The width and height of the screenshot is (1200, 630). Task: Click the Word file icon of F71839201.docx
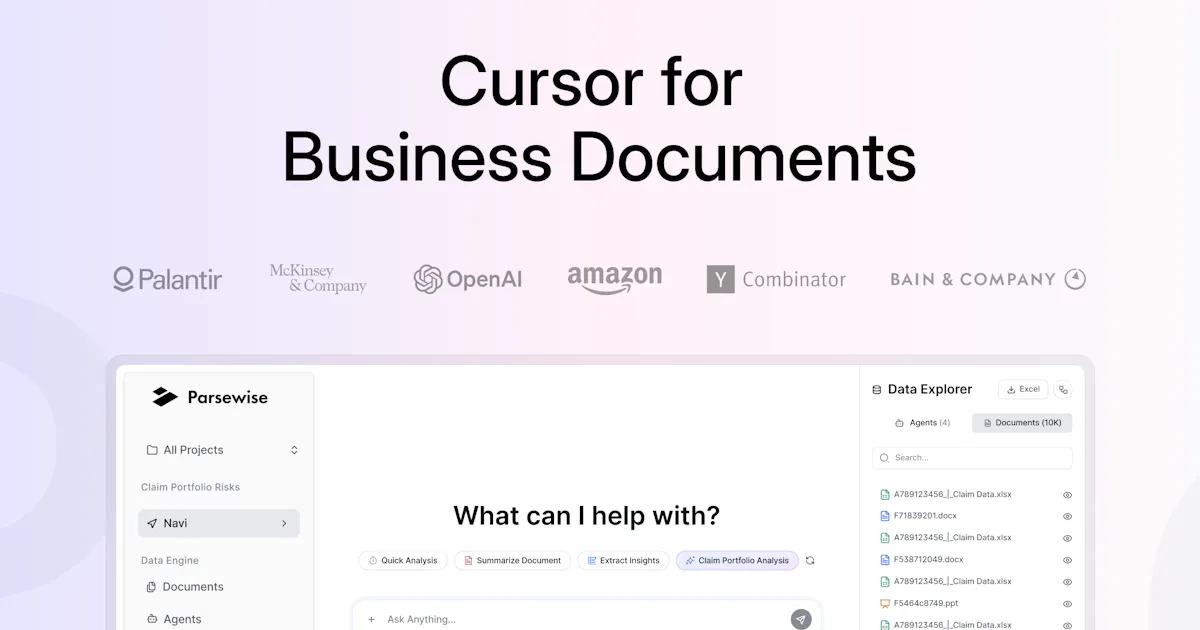884,516
